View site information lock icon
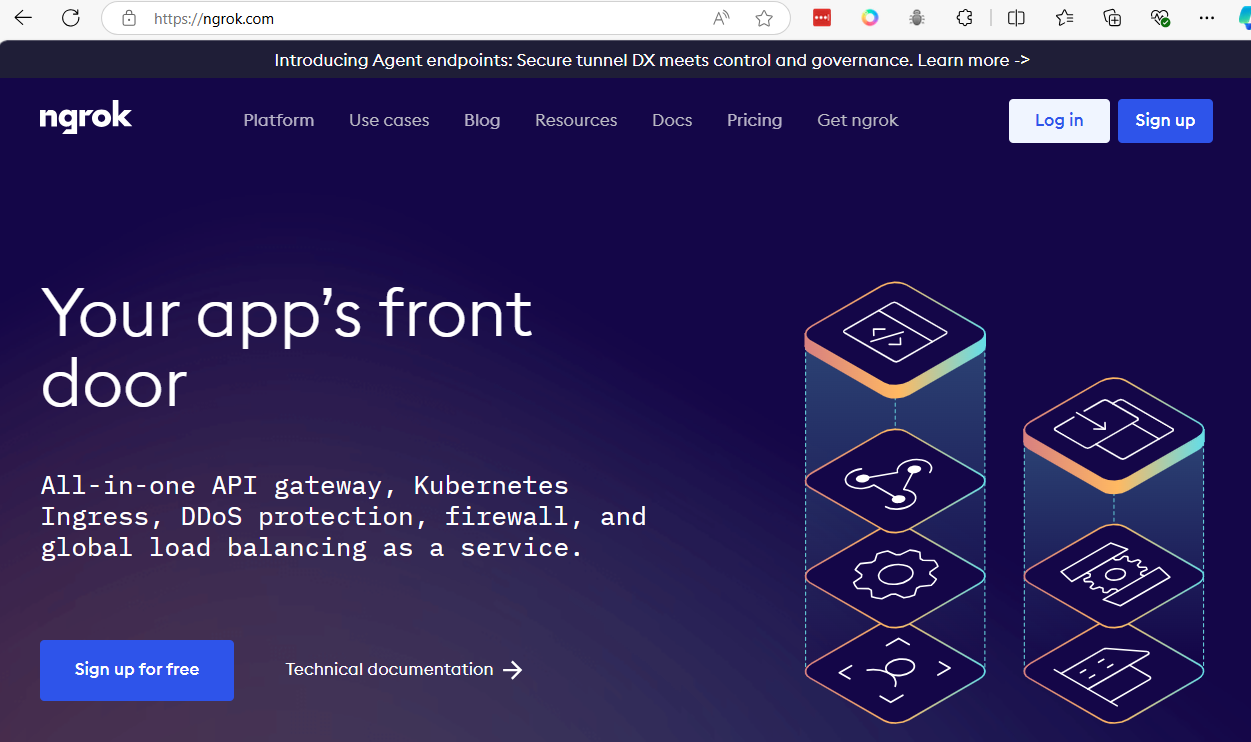Screen dimensions: 1251x742 pyautogui.click(x=128, y=18)
